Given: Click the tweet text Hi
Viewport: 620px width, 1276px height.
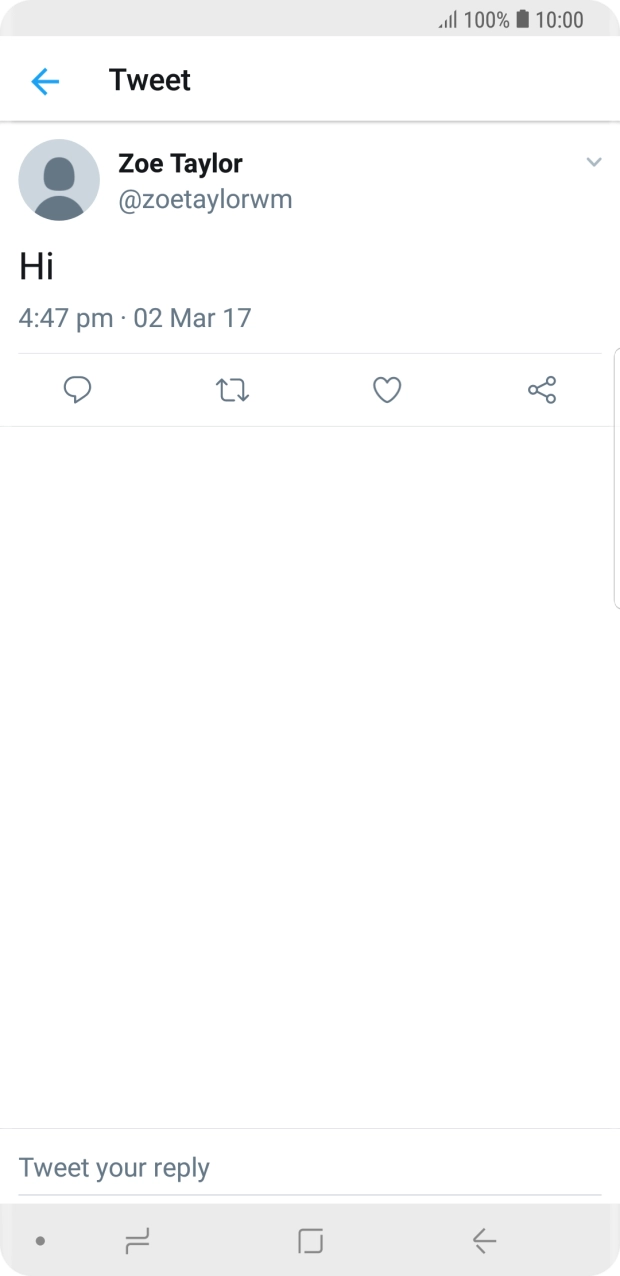Looking at the screenshot, I should 36,266.
